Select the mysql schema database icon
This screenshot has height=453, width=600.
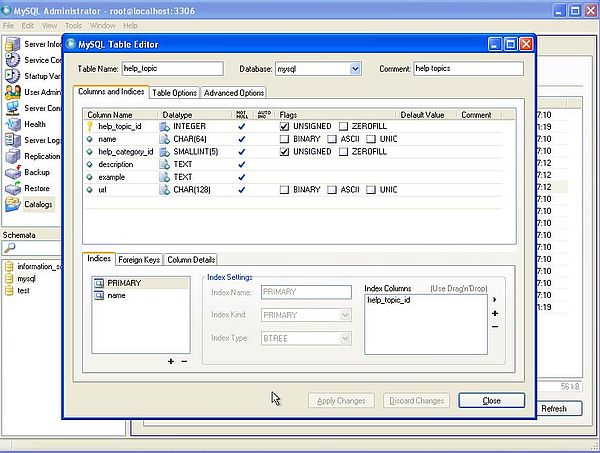[9, 279]
